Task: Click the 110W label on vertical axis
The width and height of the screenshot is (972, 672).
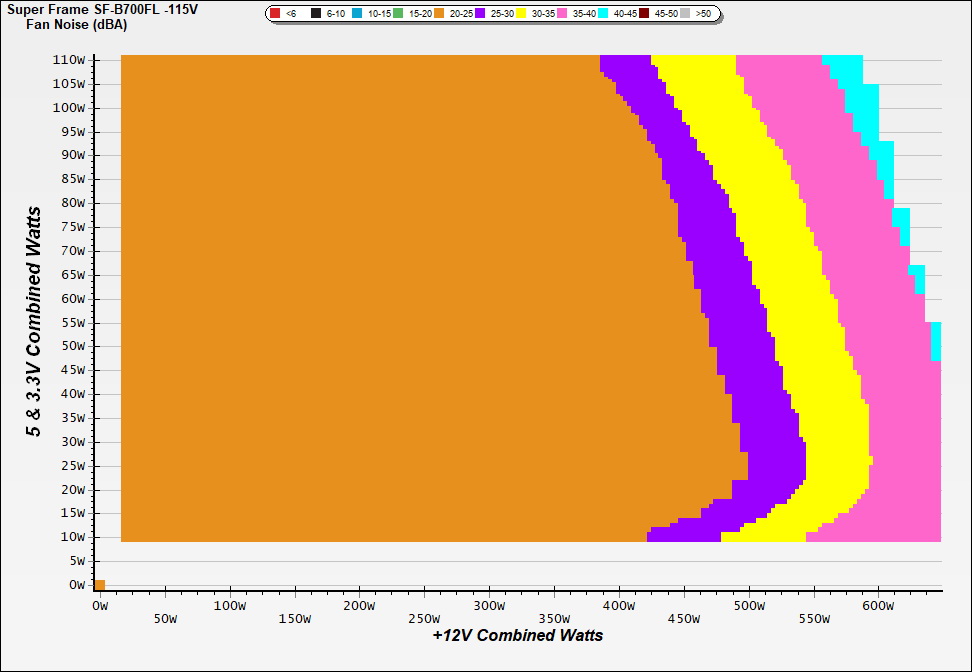Action: pos(69,60)
